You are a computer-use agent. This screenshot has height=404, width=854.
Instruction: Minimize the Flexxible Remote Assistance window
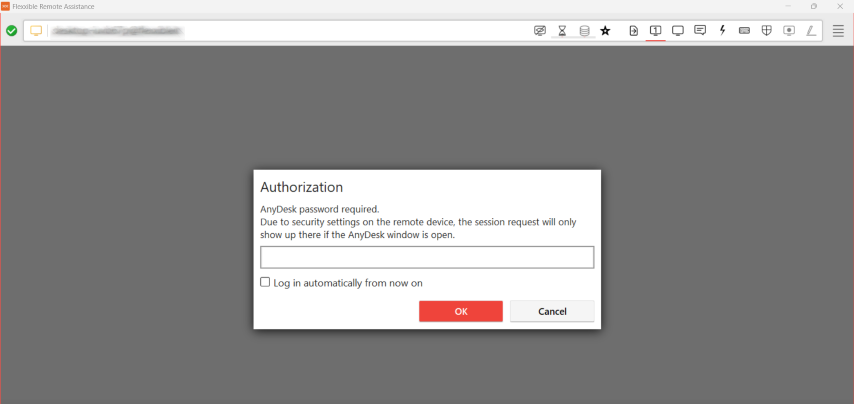788,6
